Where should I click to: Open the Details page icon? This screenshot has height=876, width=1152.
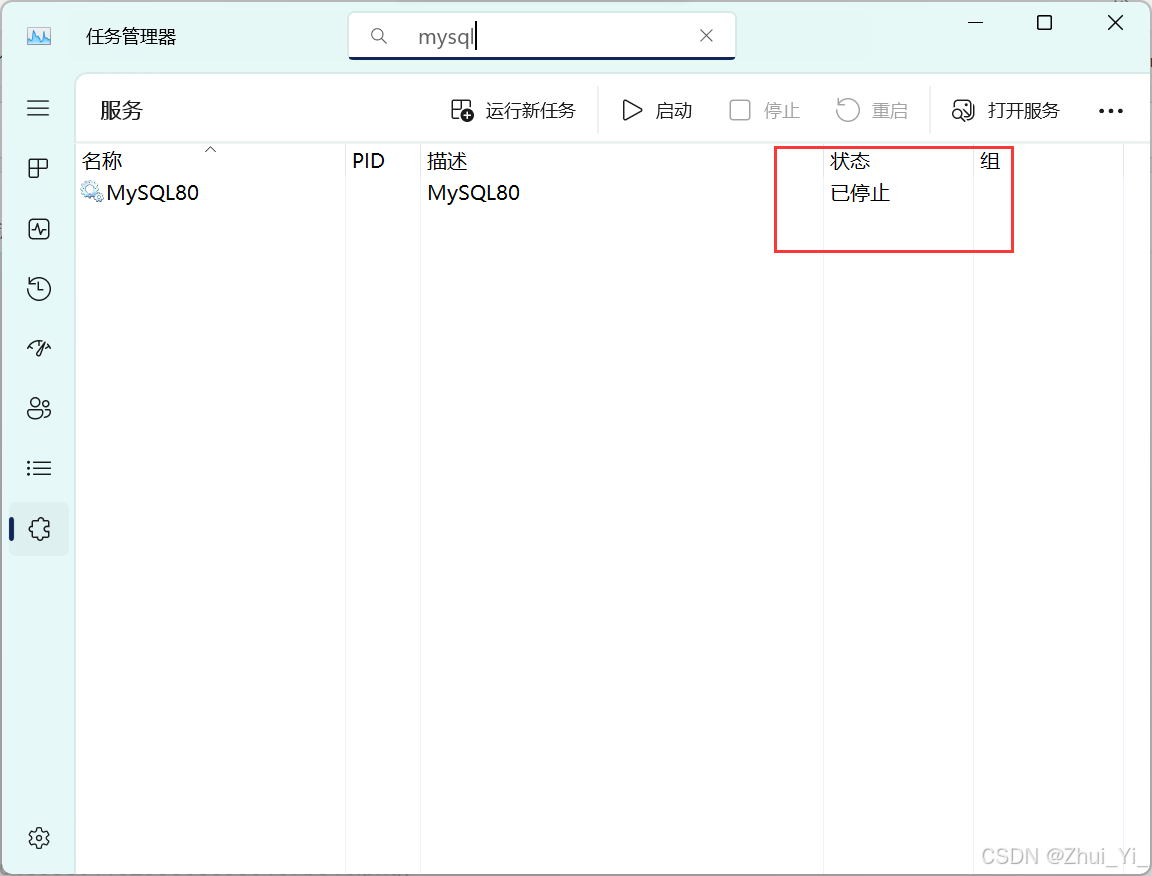point(38,468)
